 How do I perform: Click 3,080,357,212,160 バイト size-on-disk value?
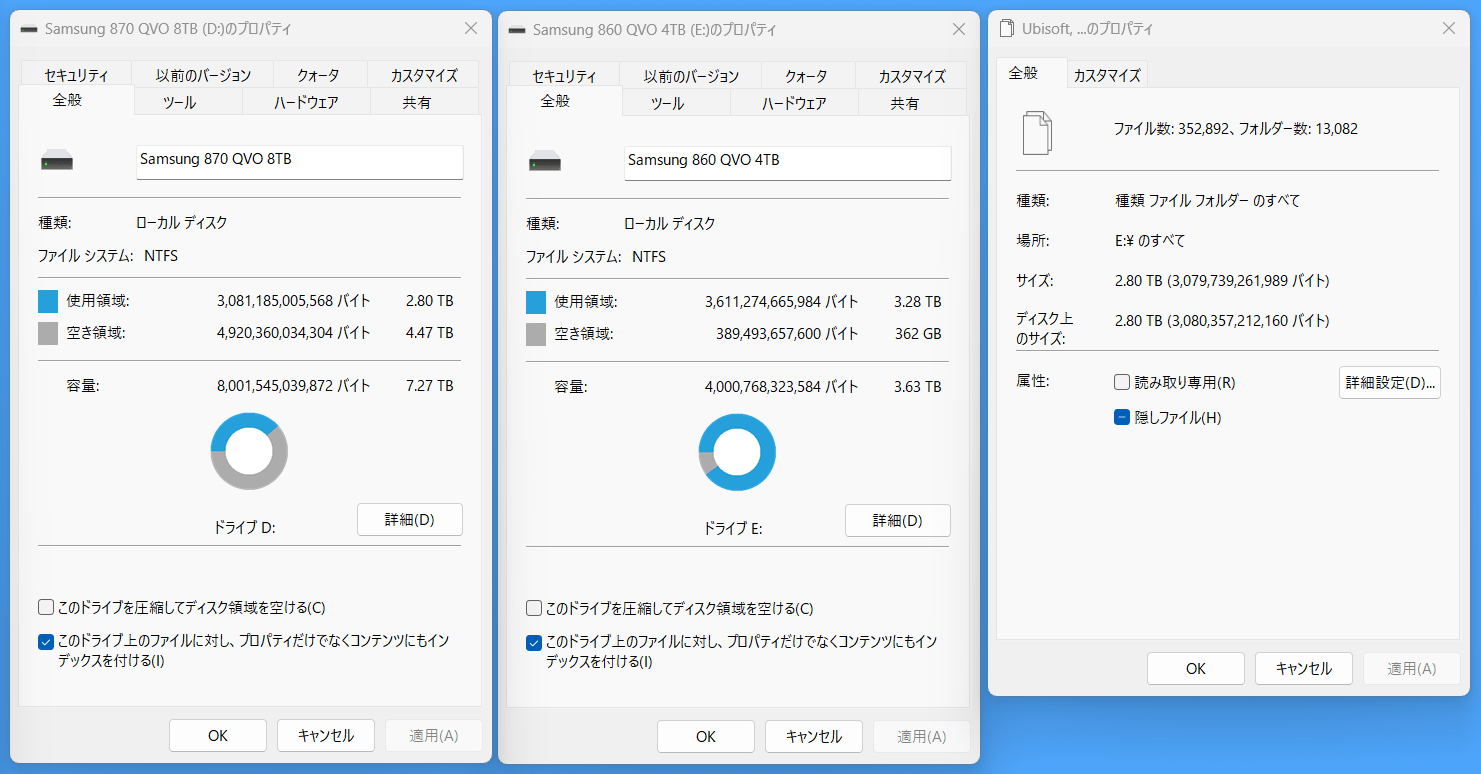click(1247, 321)
